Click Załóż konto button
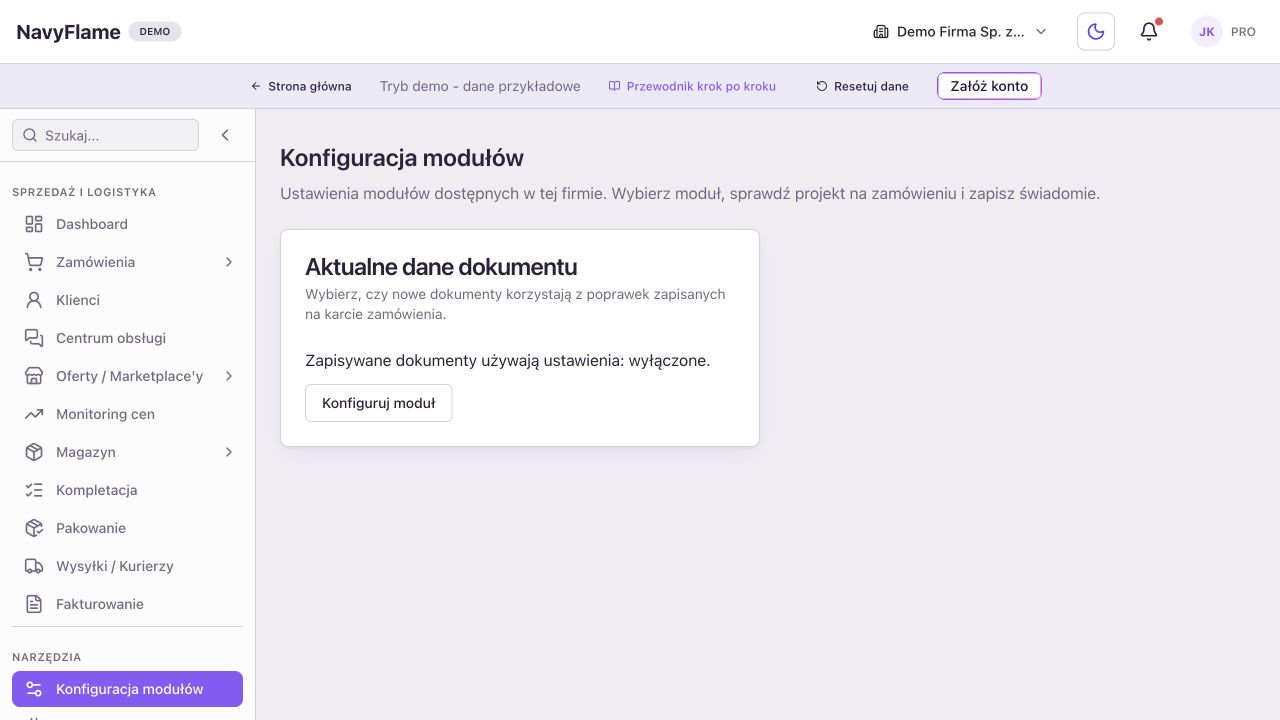Viewport: 1280px width, 720px height. click(x=989, y=86)
